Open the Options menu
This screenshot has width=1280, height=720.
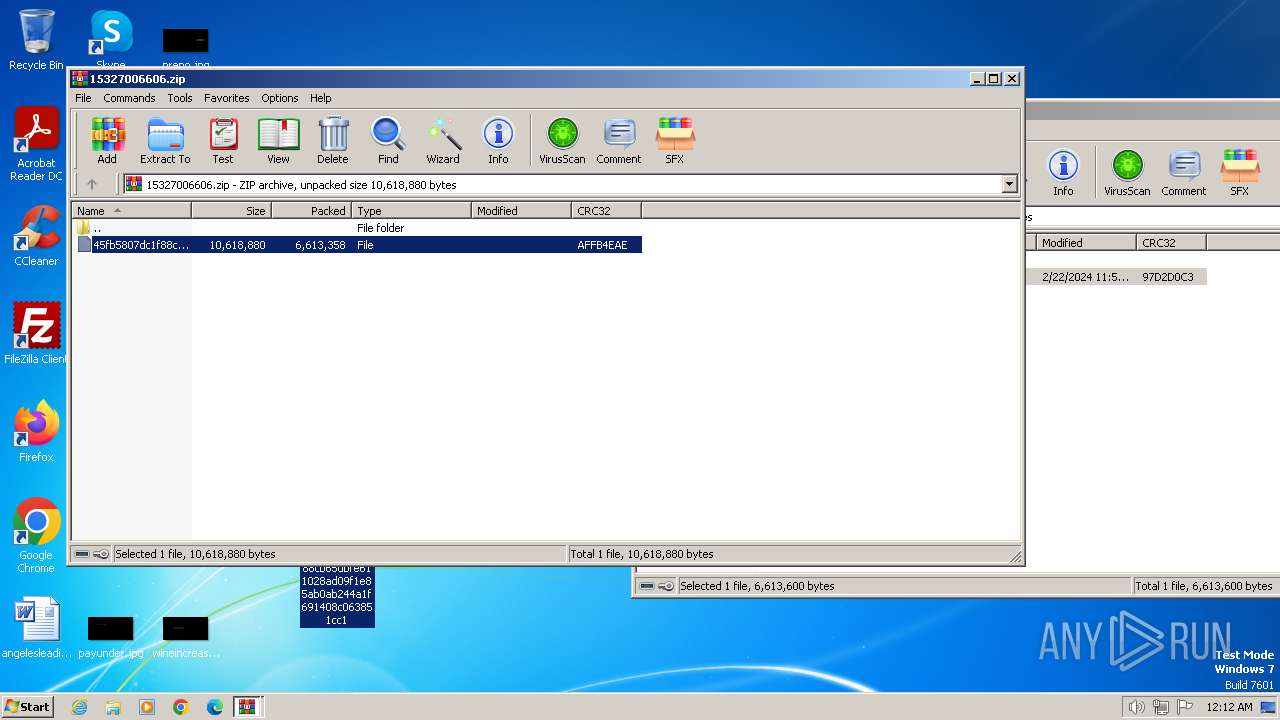pos(280,98)
